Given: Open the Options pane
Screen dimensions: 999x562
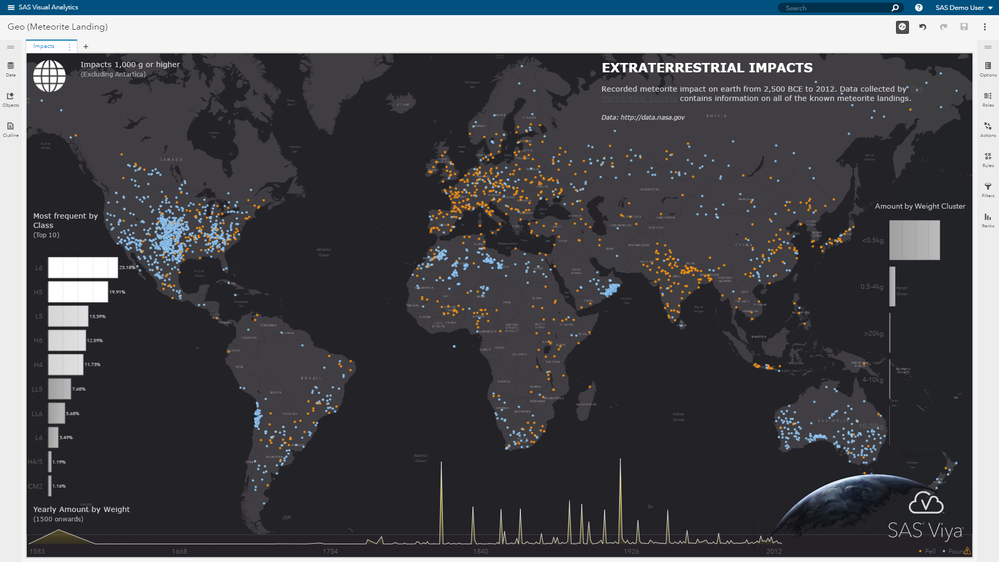Looking at the screenshot, I should click(988, 69).
